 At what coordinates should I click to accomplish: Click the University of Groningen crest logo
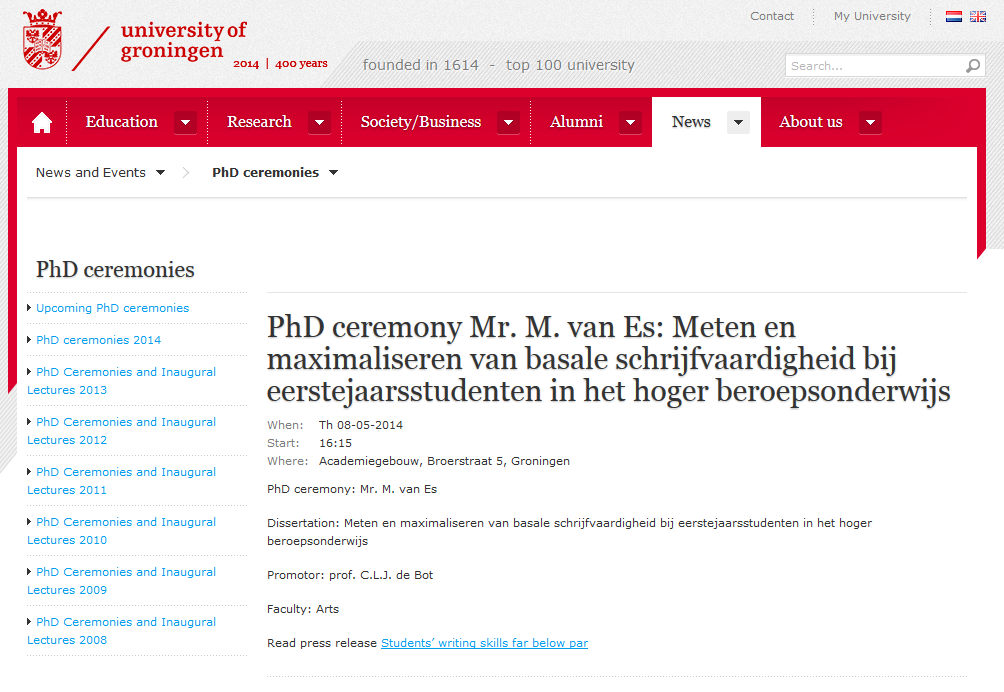[x=42, y=40]
